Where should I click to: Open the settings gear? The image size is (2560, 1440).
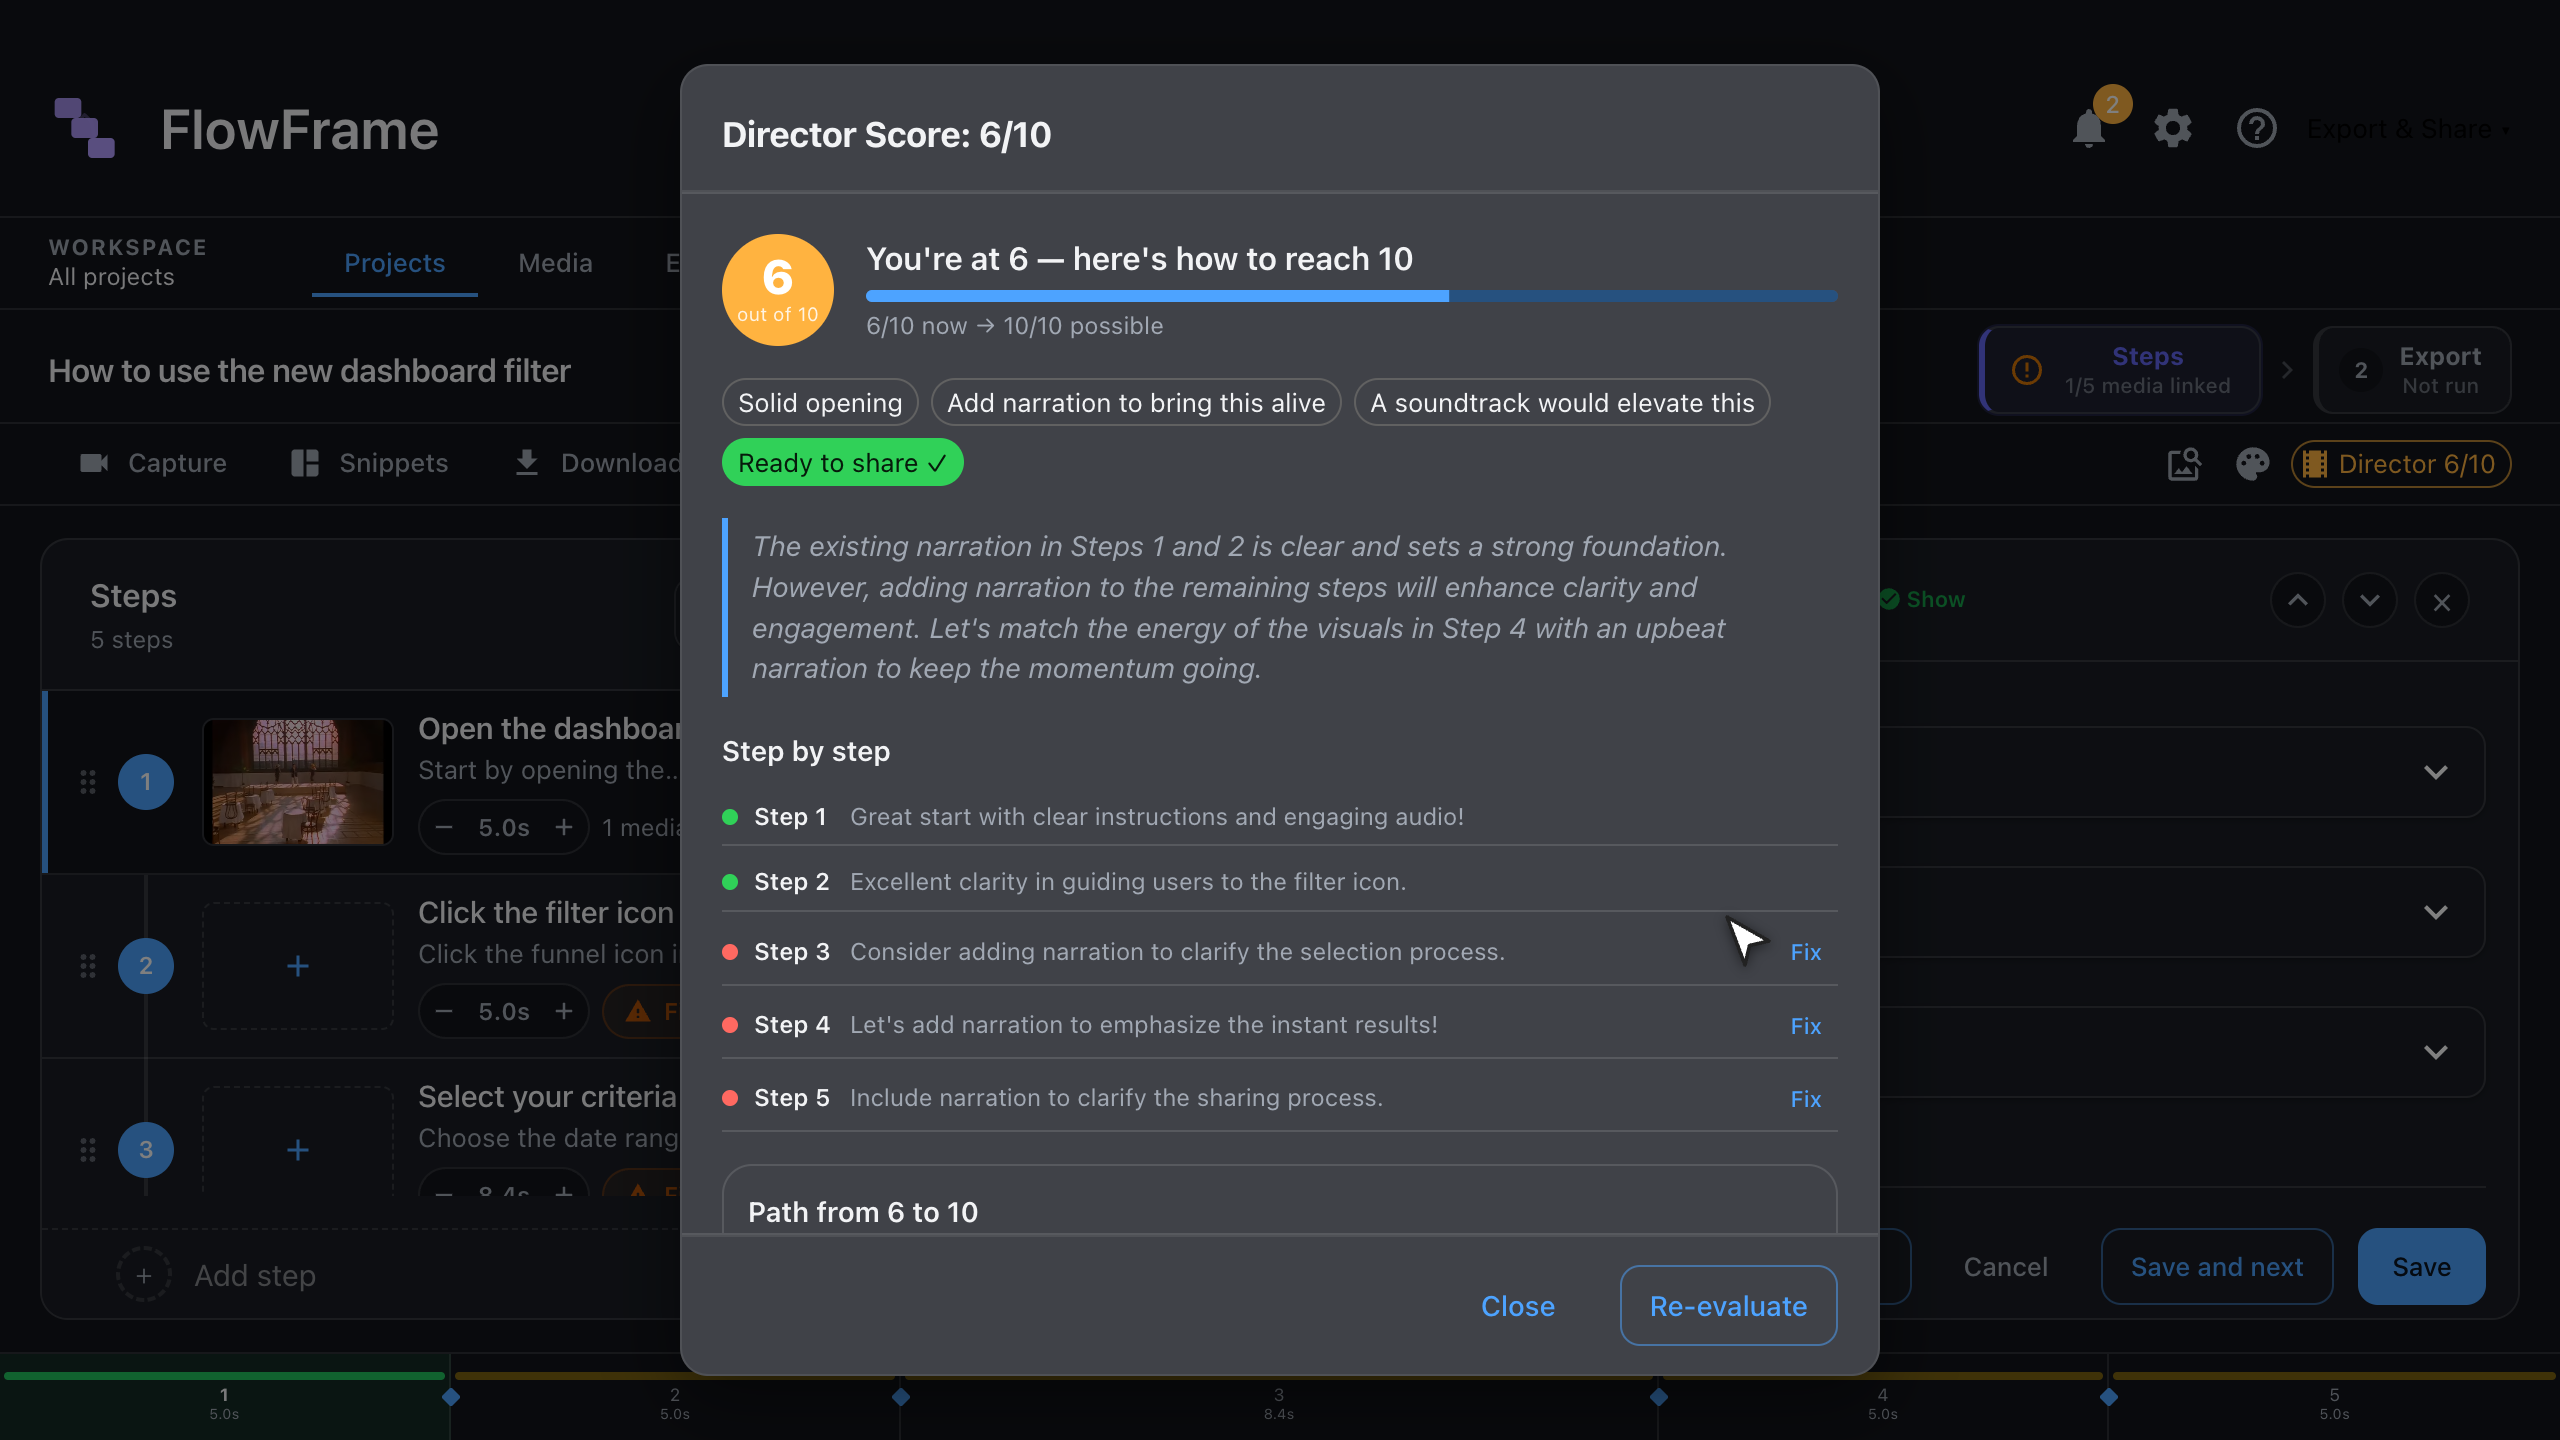click(2172, 129)
